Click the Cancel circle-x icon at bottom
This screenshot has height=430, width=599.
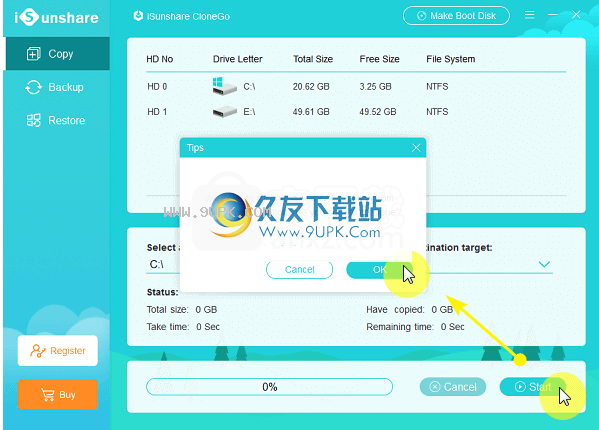point(435,387)
